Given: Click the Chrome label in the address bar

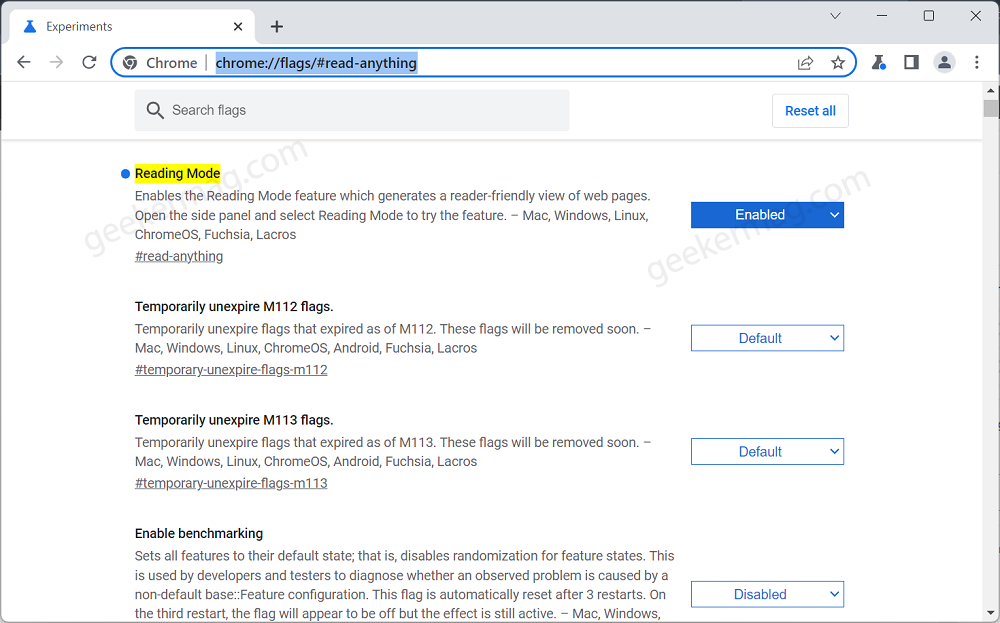Looking at the screenshot, I should [x=172, y=62].
